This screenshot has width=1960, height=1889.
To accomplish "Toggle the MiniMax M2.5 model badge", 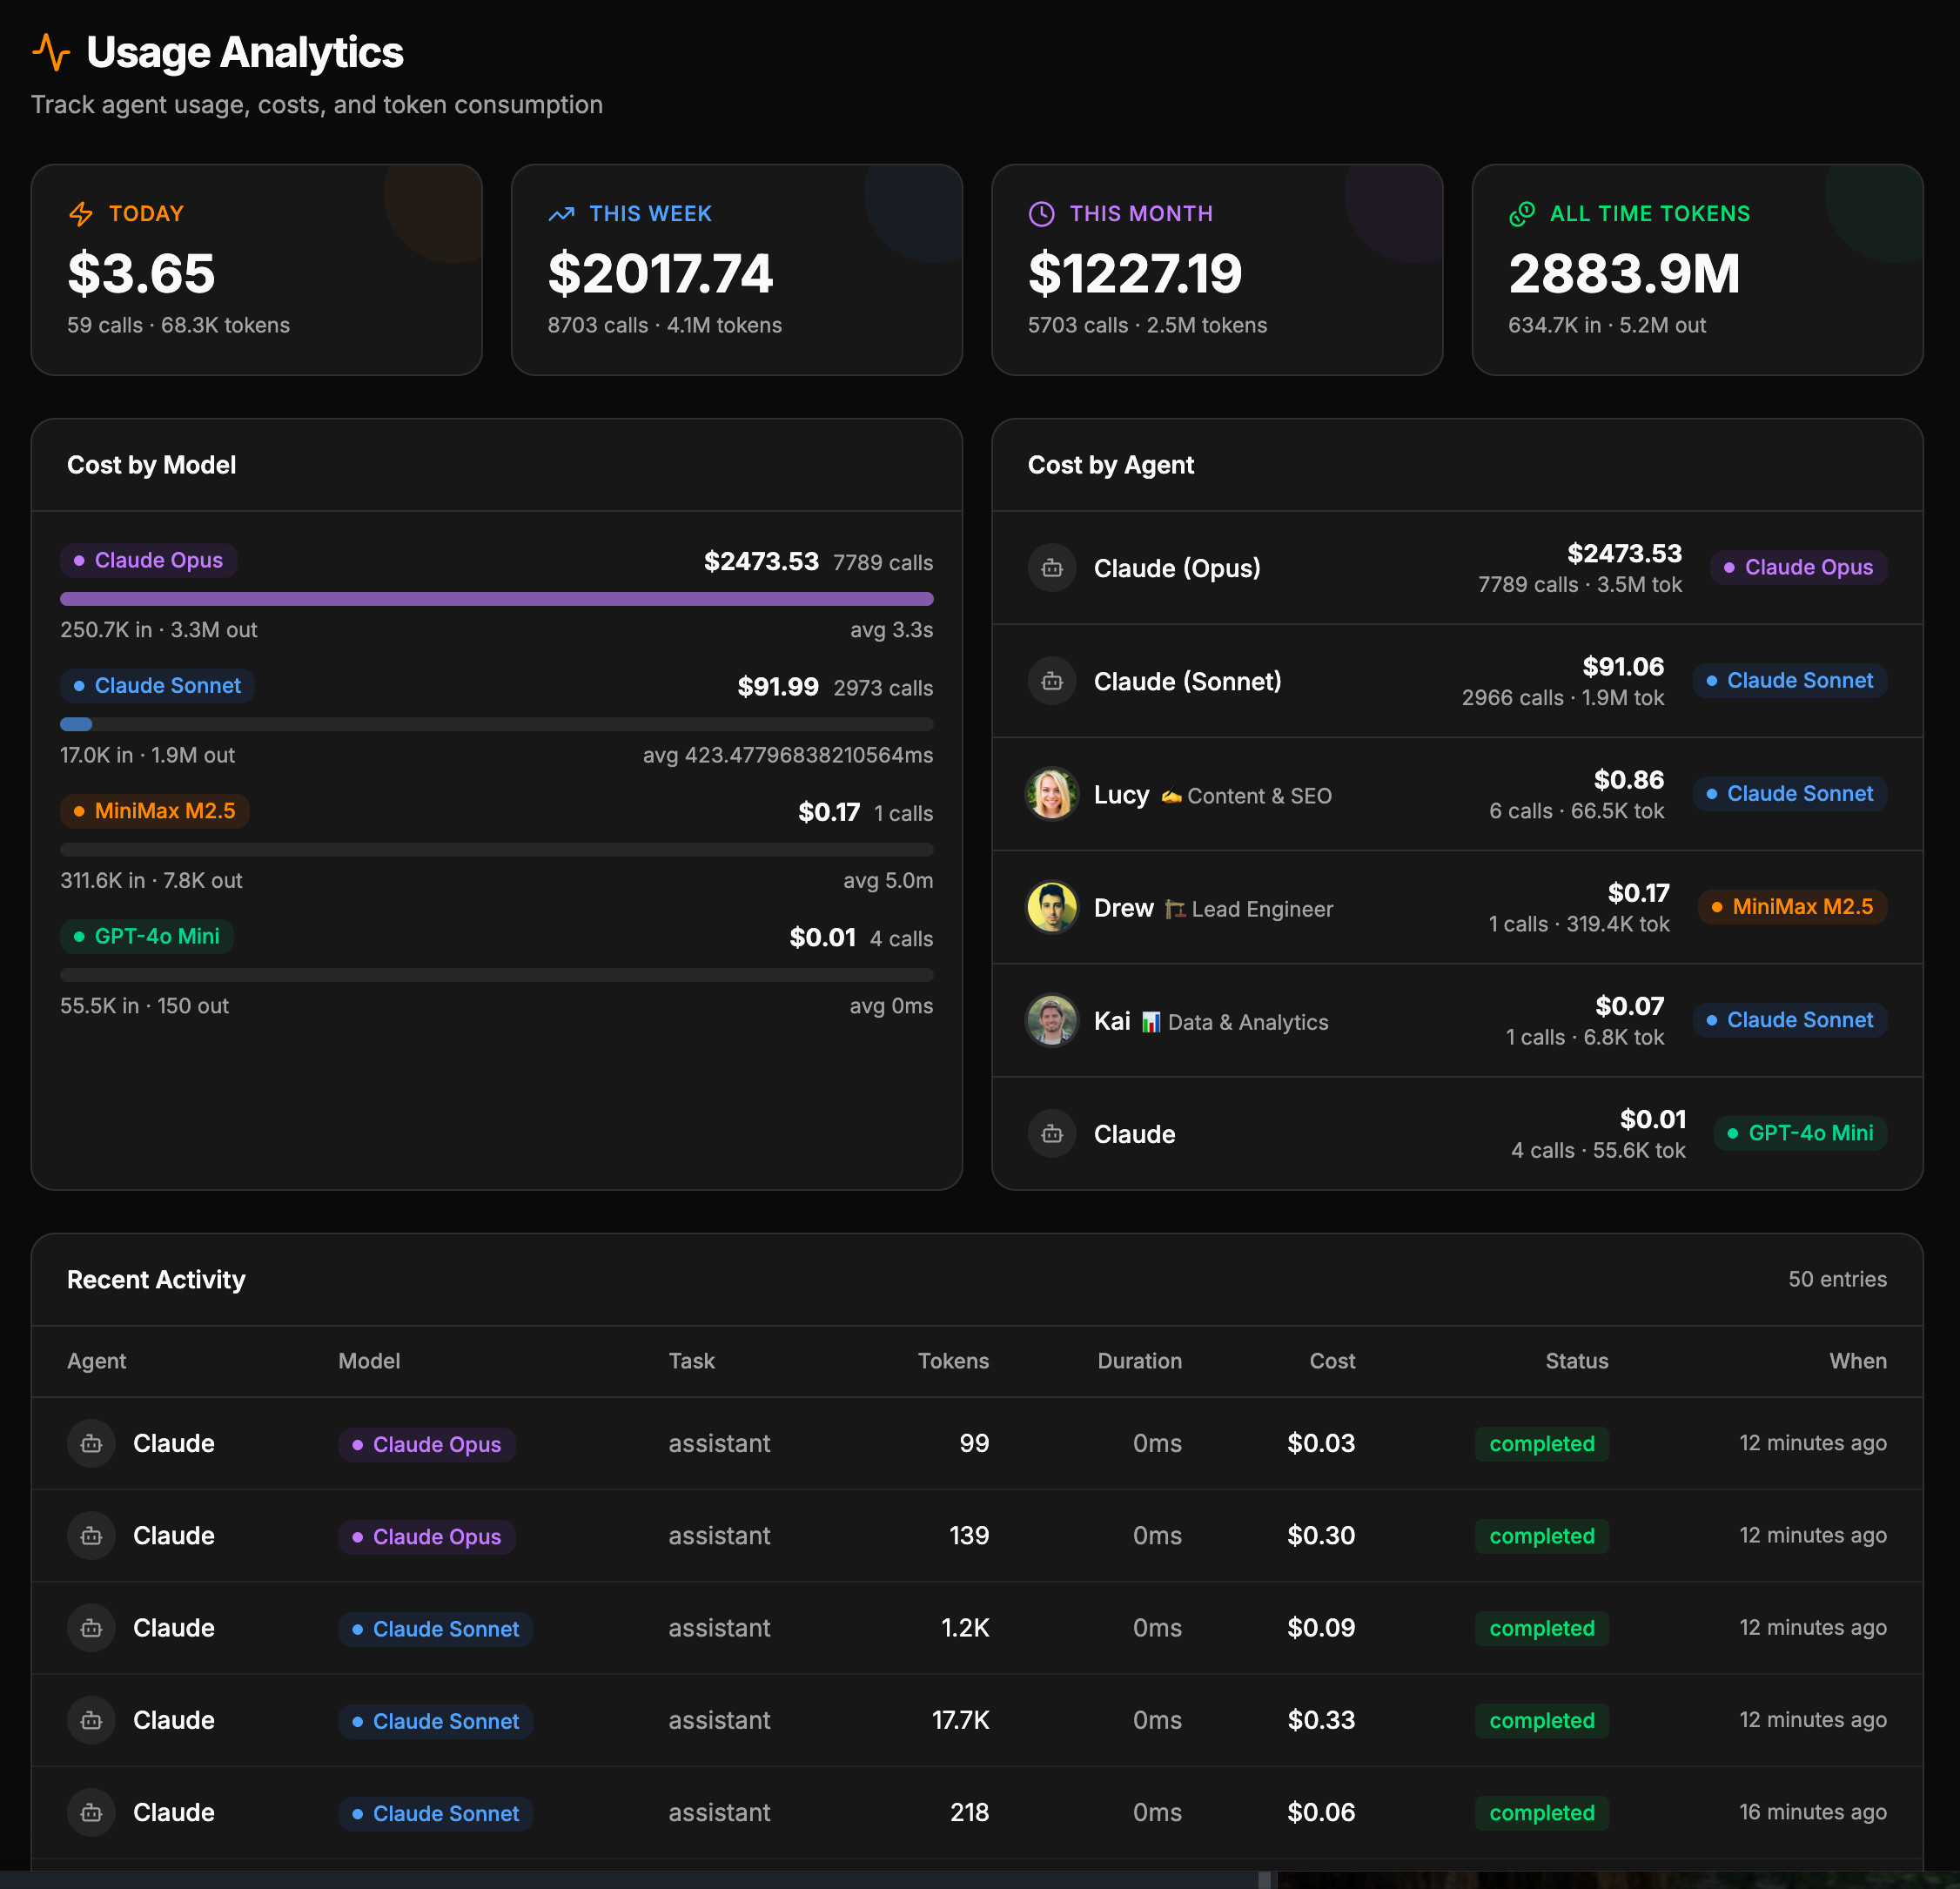I will [154, 811].
